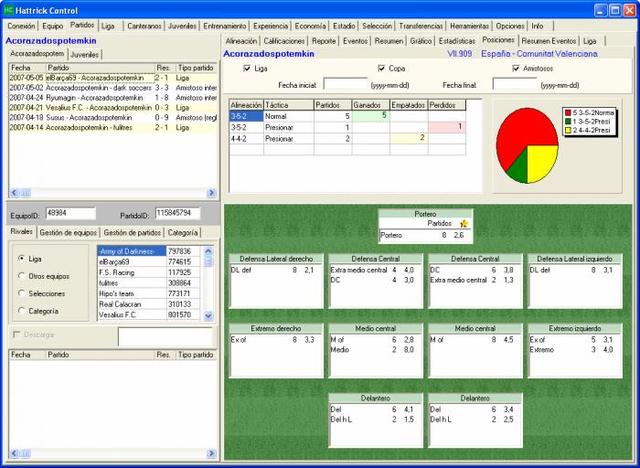Click the down arrow of rivals list scrollbar
Screen dimensions: 640x468
pyautogui.click(x=208, y=316)
